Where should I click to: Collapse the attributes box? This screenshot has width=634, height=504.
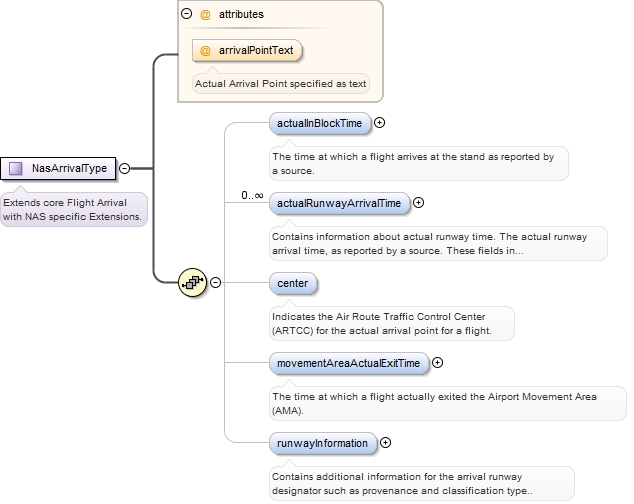click(187, 15)
